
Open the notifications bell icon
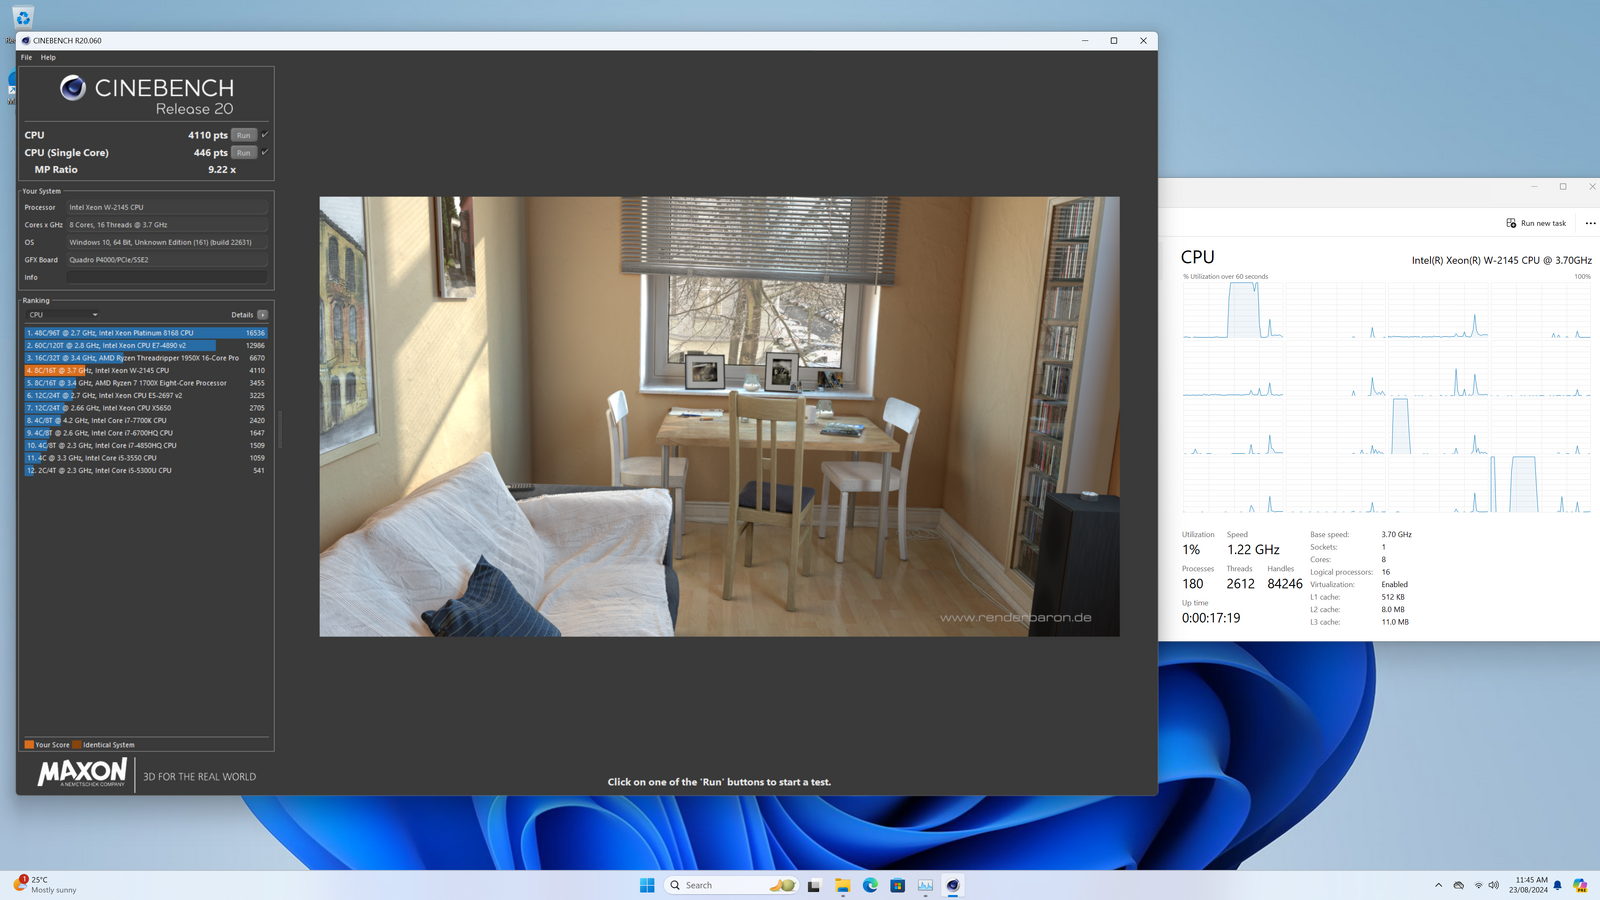(1557, 885)
